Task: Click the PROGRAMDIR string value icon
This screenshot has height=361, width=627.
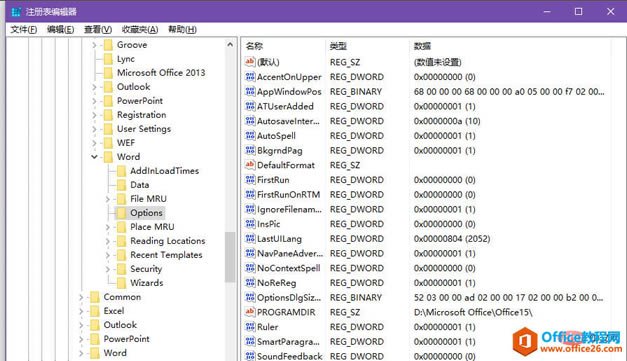Action: point(250,312)
